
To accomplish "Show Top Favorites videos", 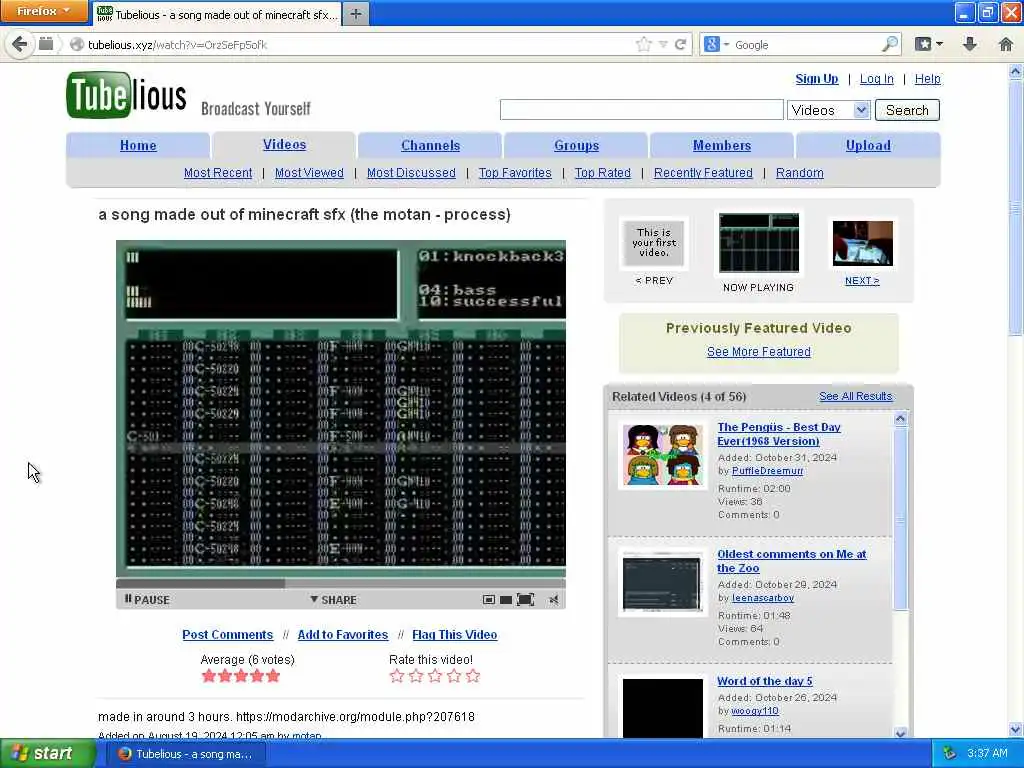I will 515,172.
